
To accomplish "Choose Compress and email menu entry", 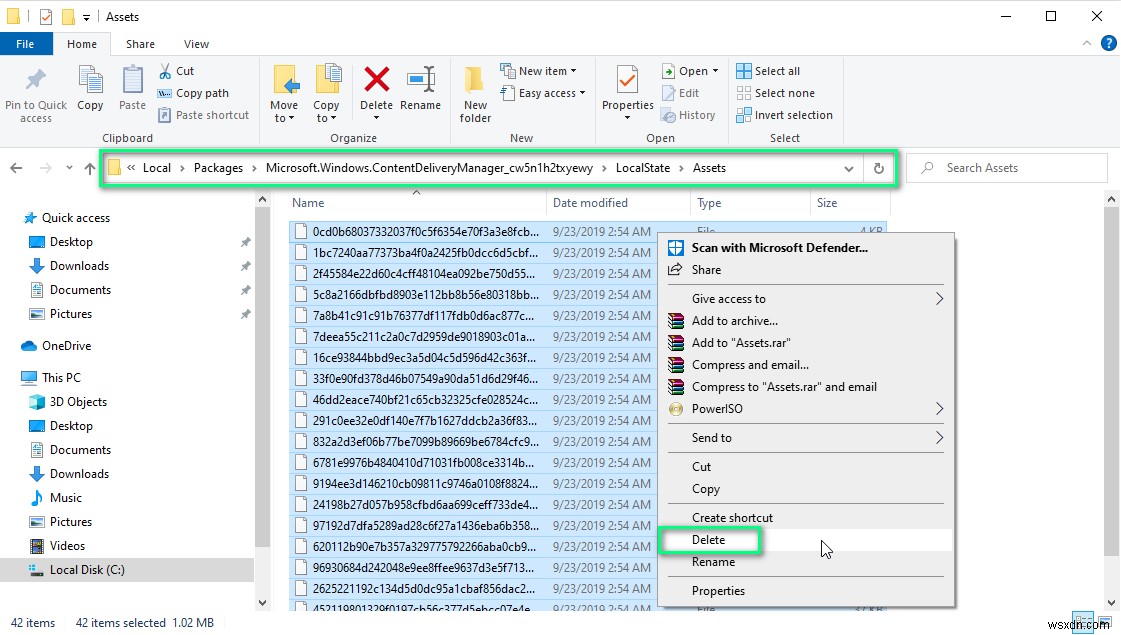I will point(806,365).
